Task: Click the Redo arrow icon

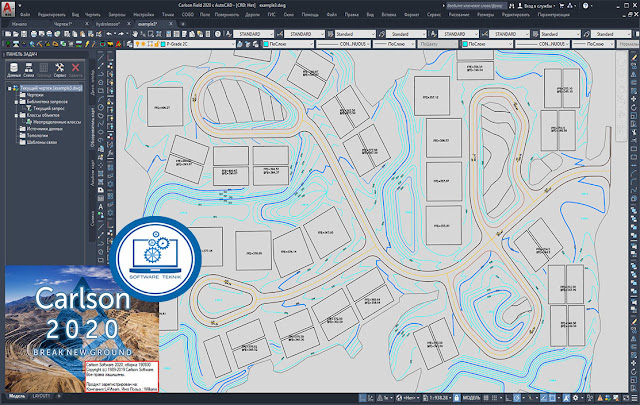Action: [x=121, y=34]
